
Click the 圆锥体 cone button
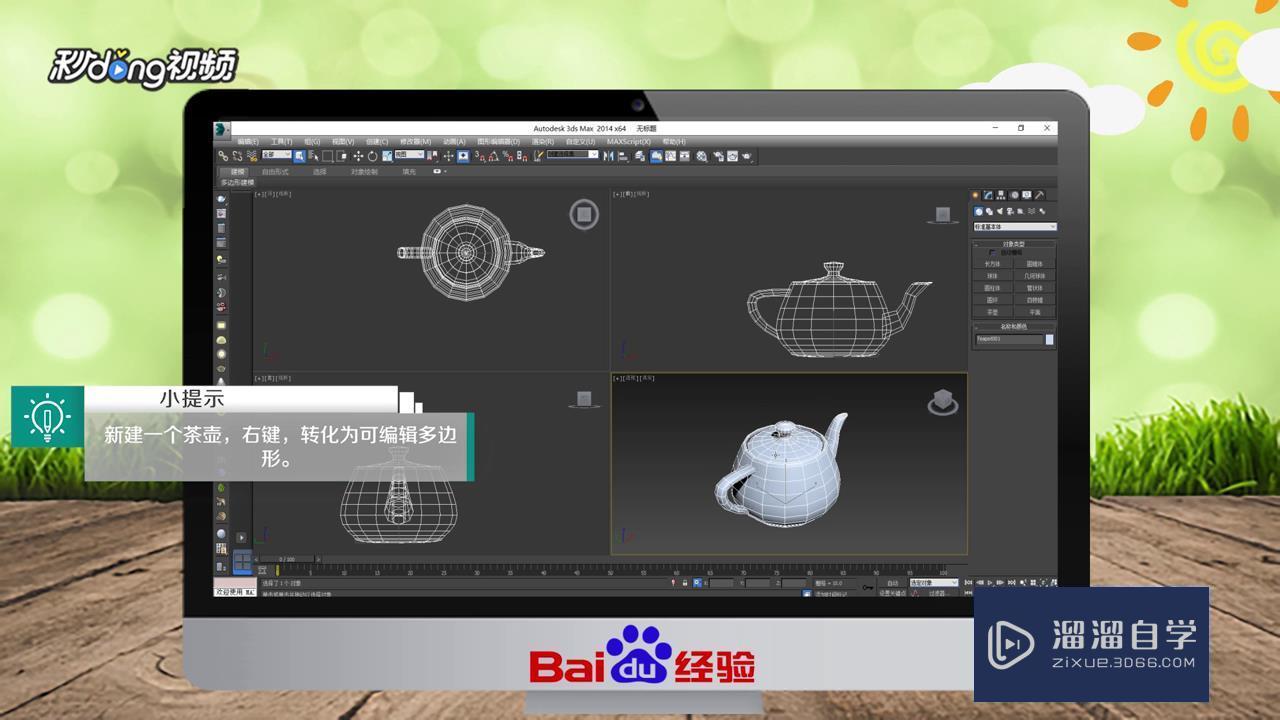[1034, 264]
